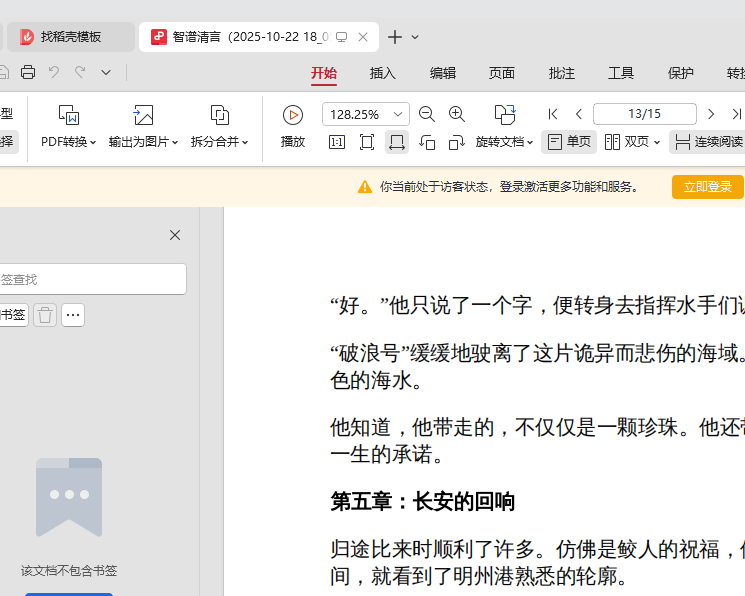Click the bookmark search field
This screenshot has height=596, width=745.
(93, 279)
